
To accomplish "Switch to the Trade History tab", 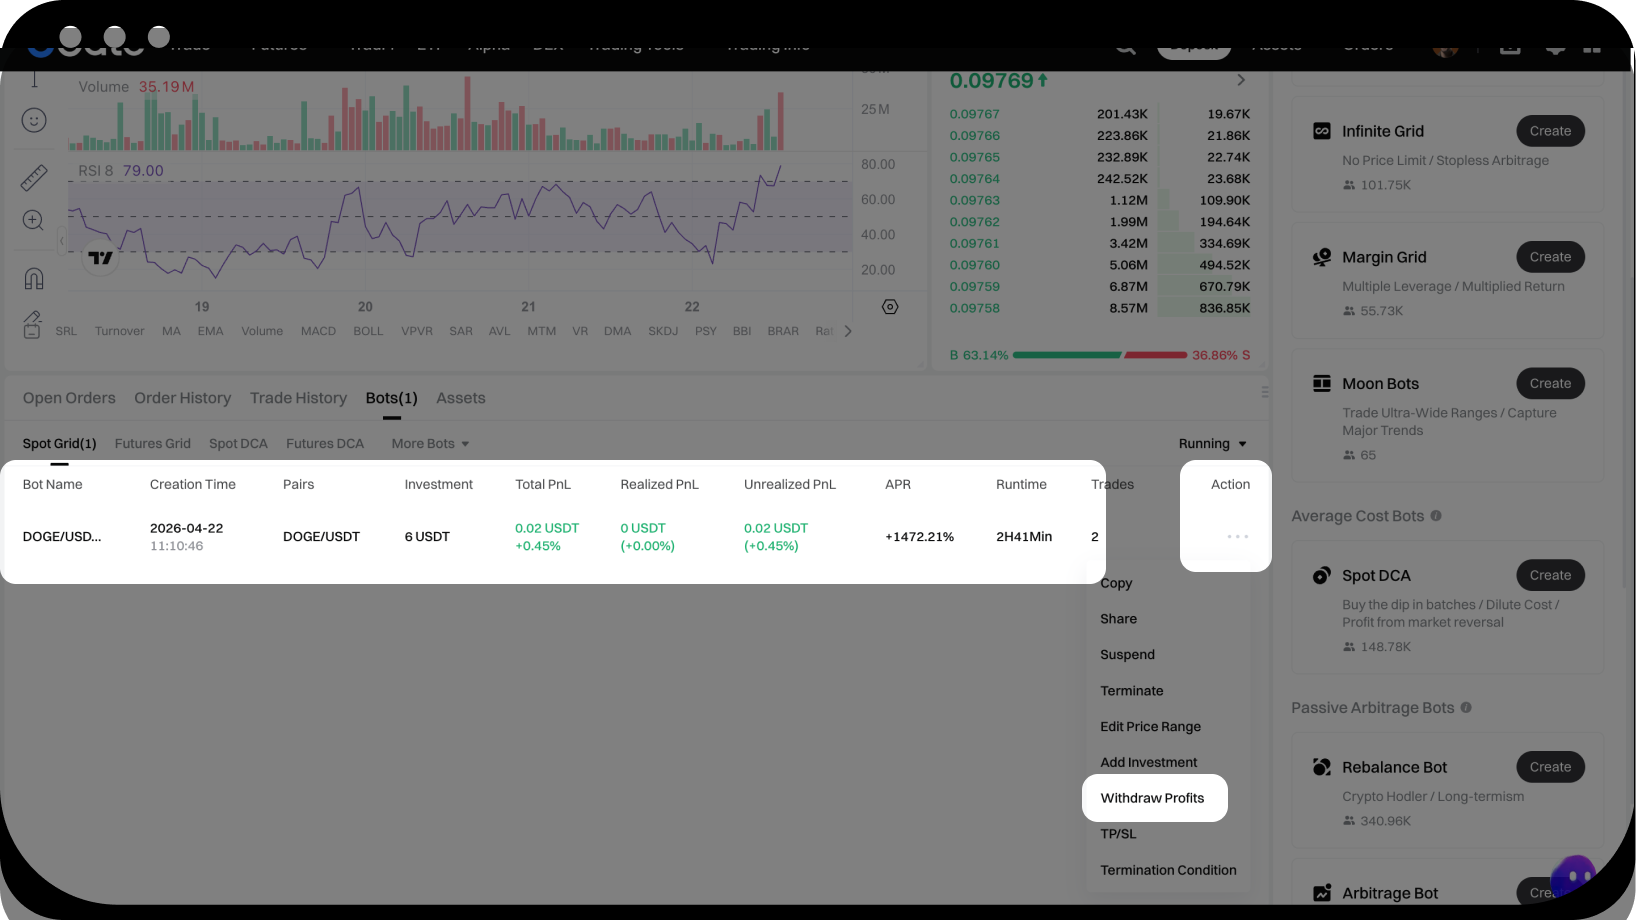I will [x=298, y=398].
